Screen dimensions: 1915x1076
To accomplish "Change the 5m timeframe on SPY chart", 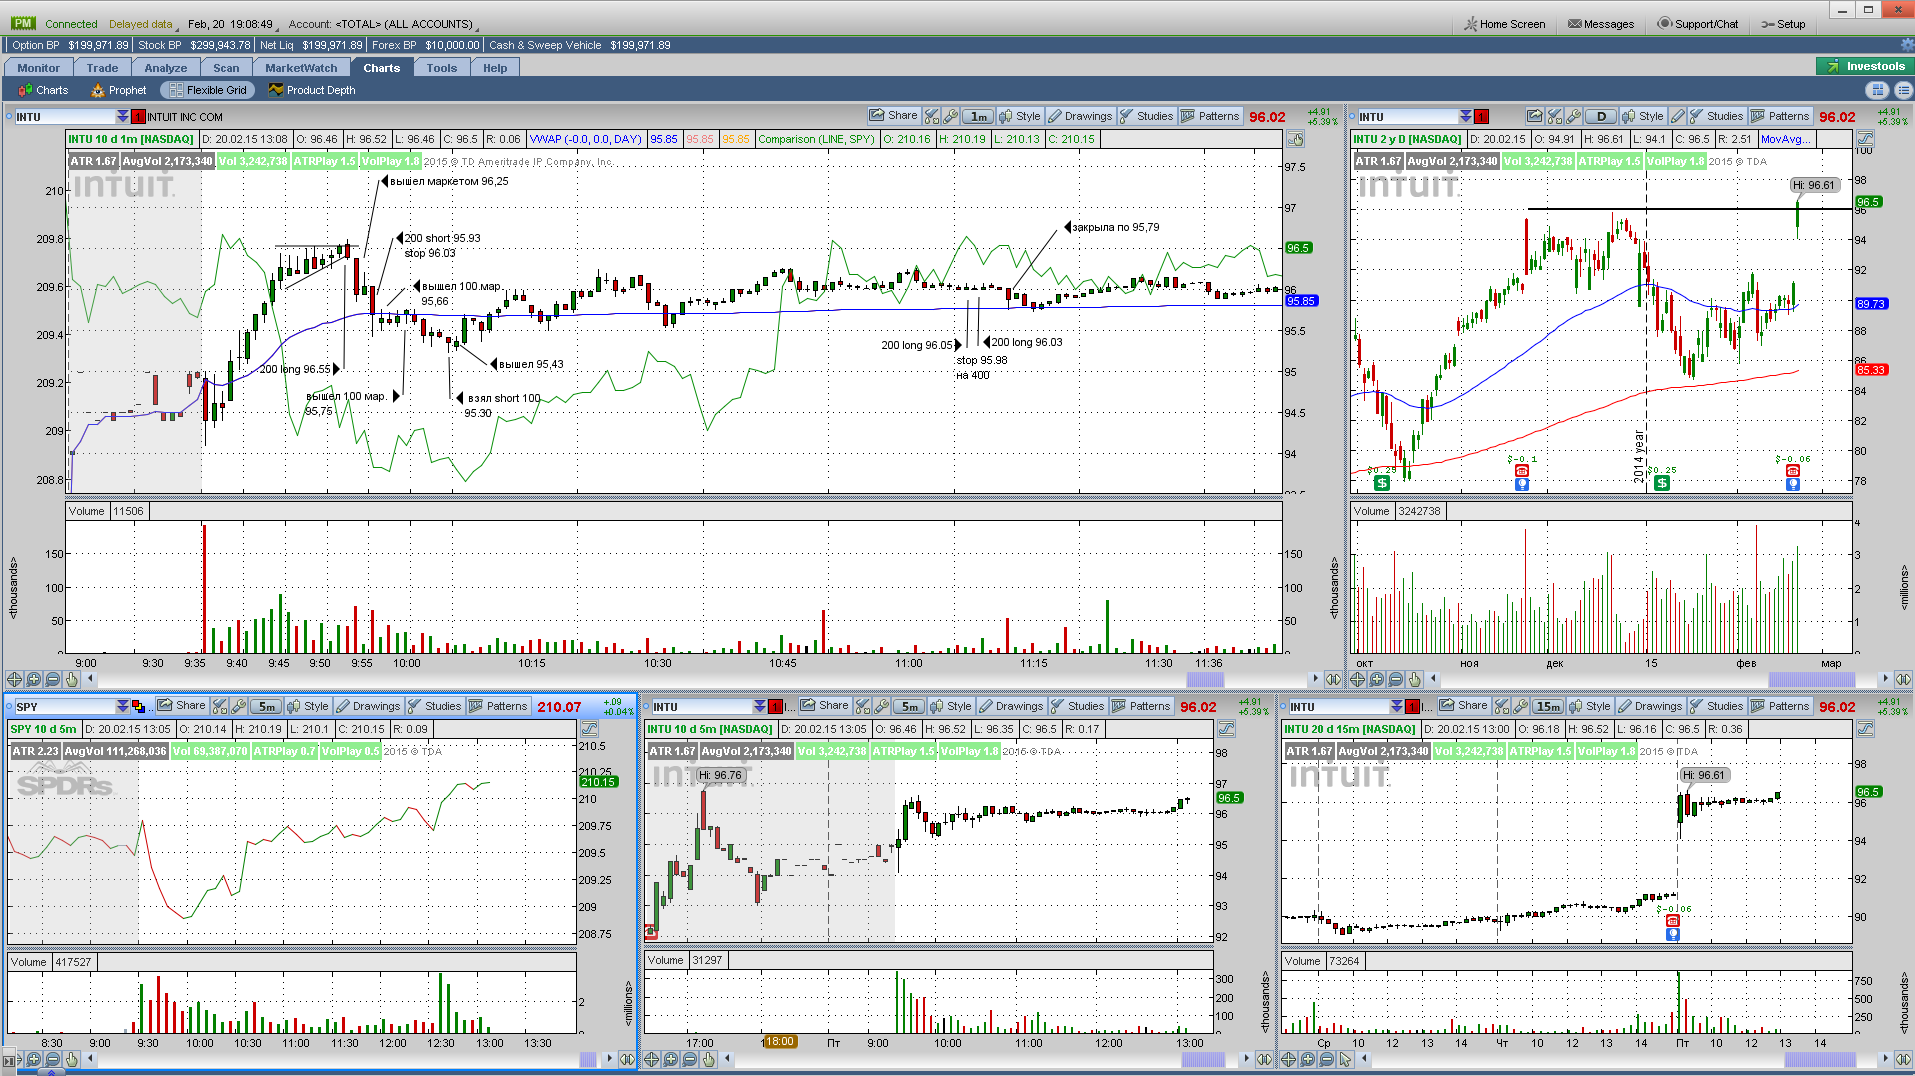I will pyautogui.click(x=267, y=707).
